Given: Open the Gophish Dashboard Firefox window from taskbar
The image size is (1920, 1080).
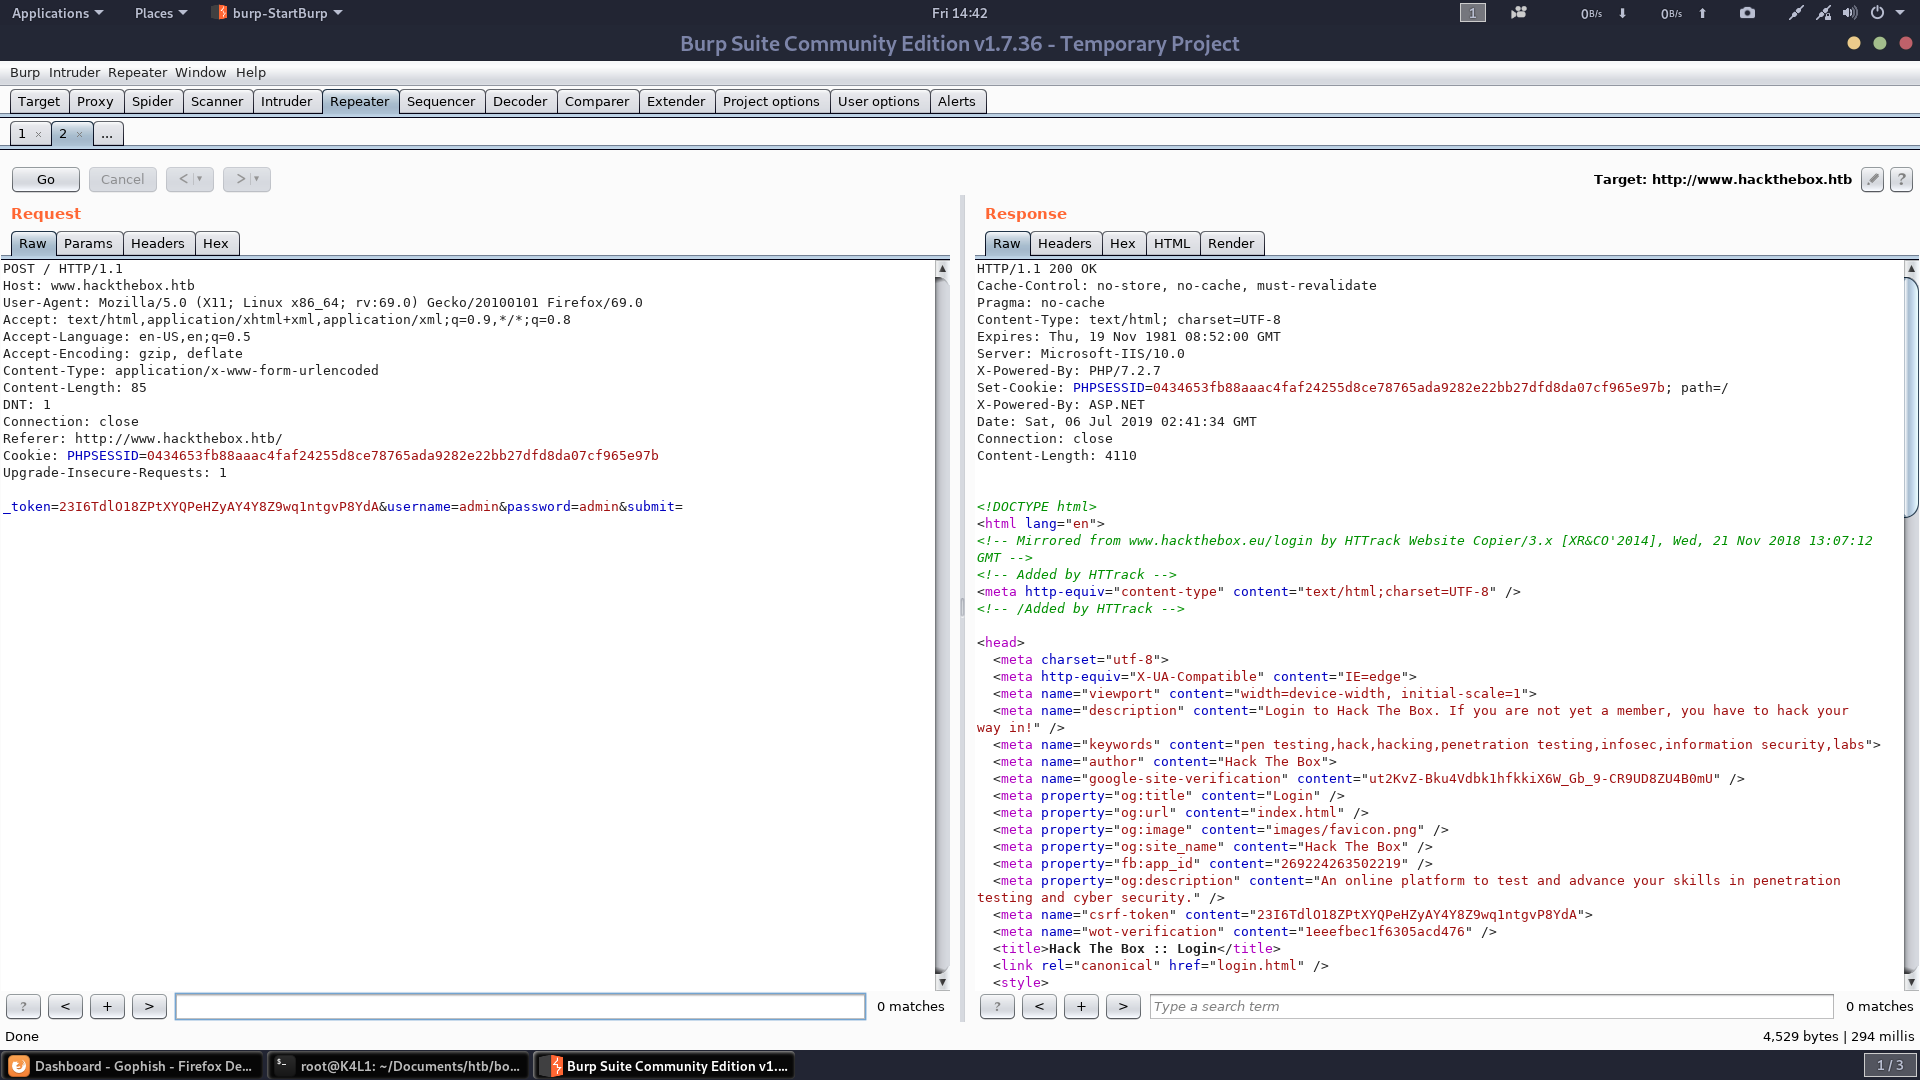Looking at the screenshot, I should [133, 1065].
